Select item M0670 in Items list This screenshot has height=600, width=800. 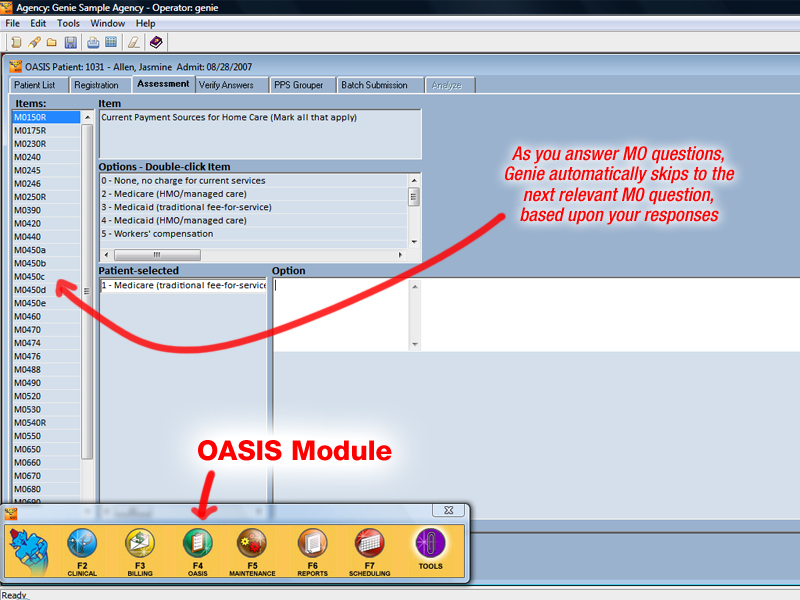[x=46, y=476]
